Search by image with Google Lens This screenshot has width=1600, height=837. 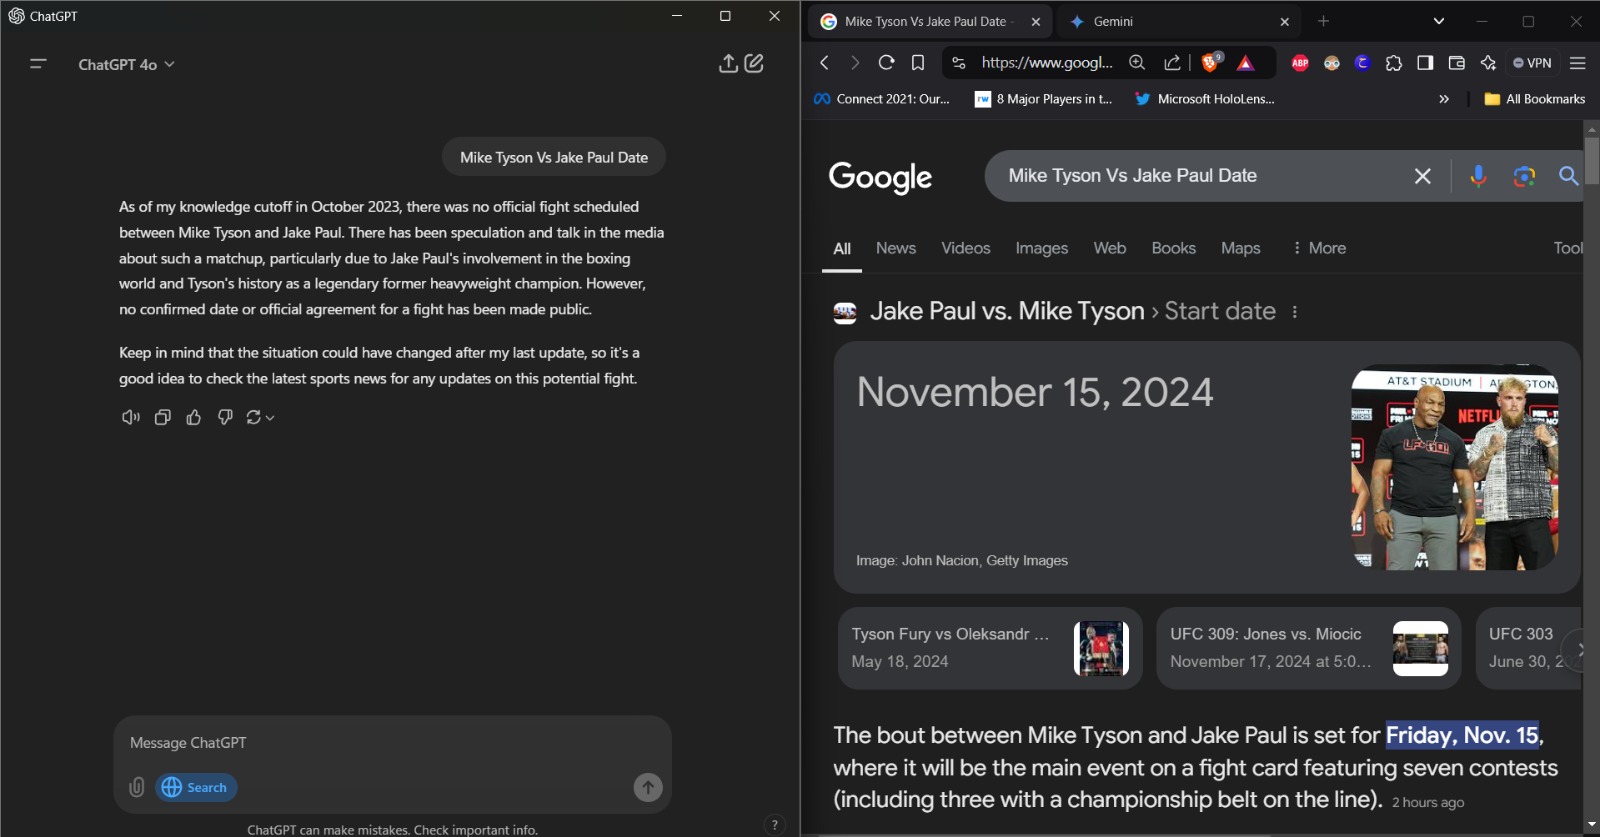click(1524, 176)
